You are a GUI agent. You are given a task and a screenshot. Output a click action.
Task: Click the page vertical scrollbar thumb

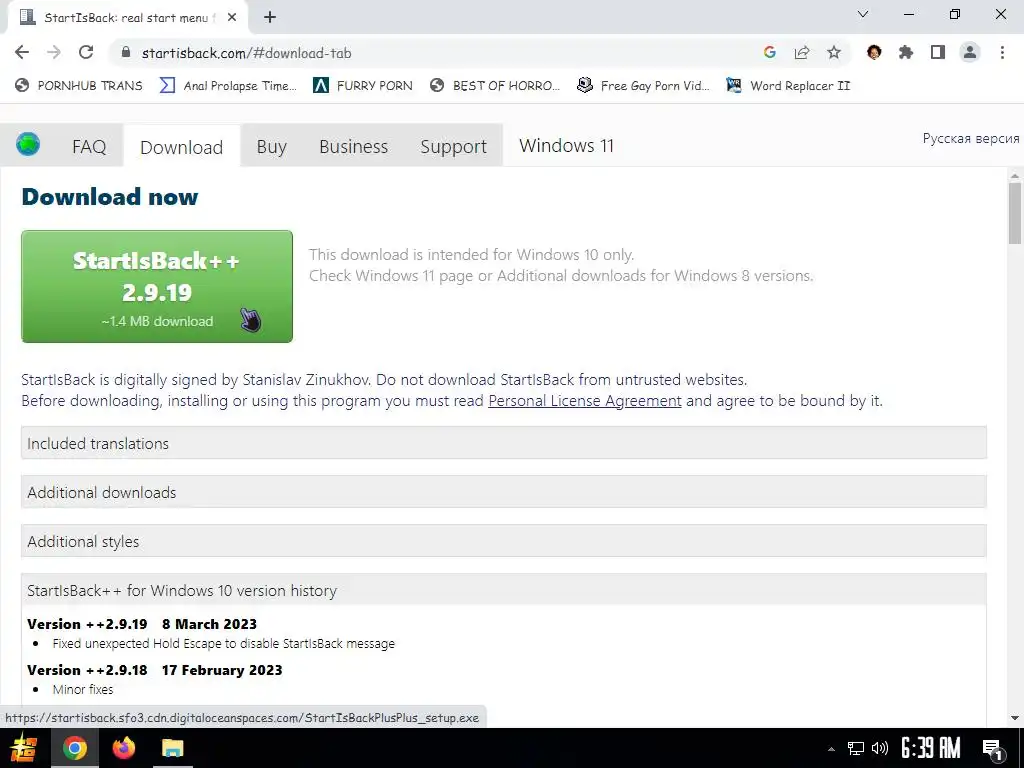coord(1014,214)
